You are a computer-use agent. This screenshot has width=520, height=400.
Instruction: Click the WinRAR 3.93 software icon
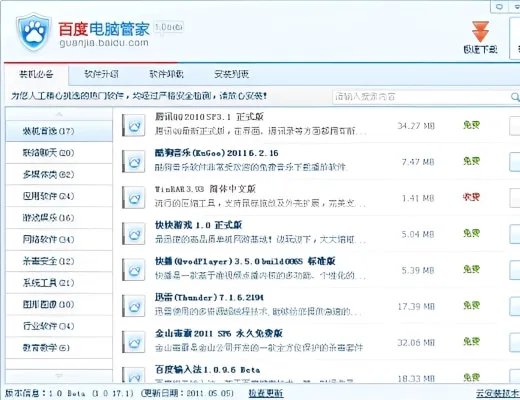coord(134,197)
